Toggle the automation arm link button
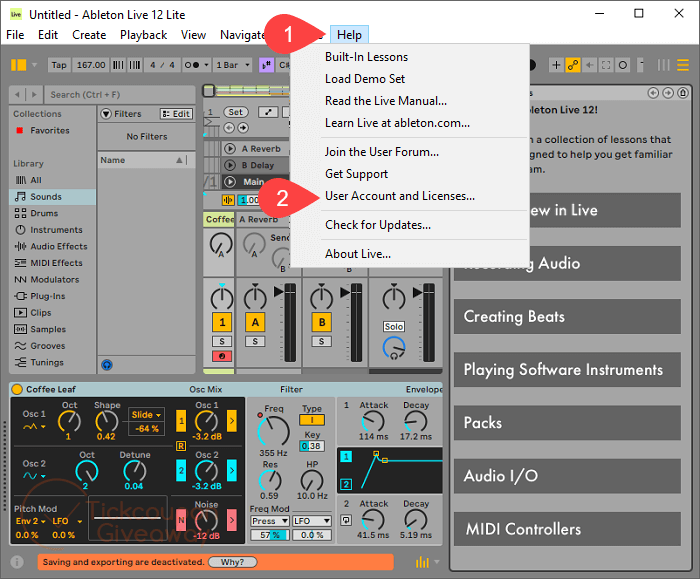 573,65
